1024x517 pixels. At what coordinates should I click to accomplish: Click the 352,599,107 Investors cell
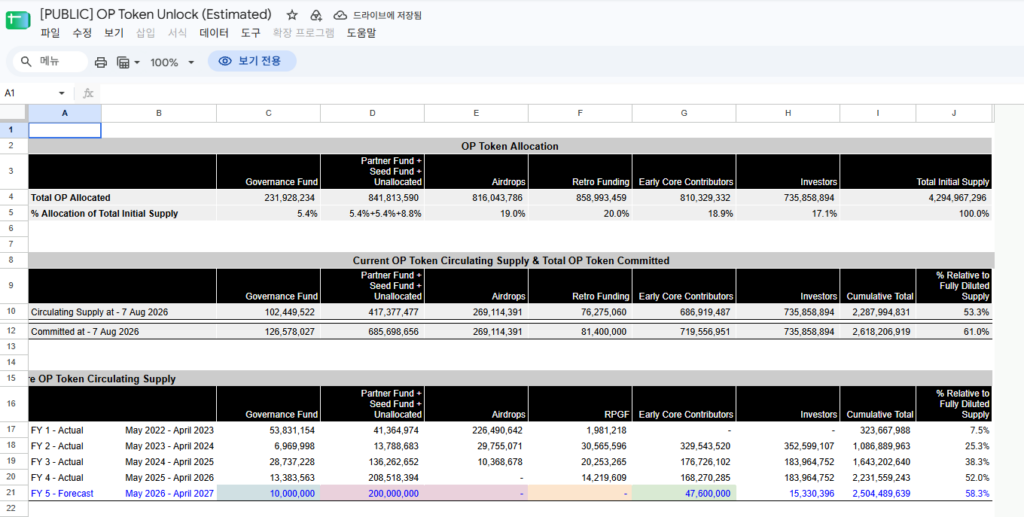coord(788,446)
